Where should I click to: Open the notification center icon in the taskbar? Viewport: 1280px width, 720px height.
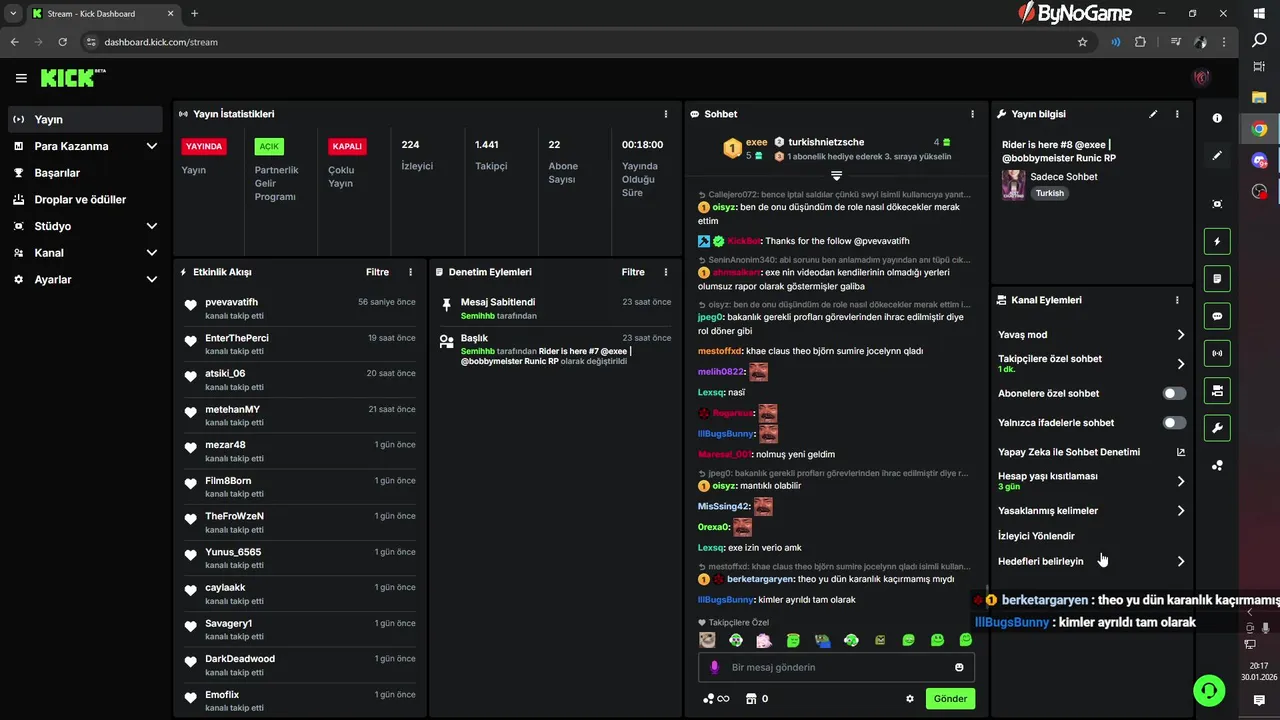pos(1259,701)
